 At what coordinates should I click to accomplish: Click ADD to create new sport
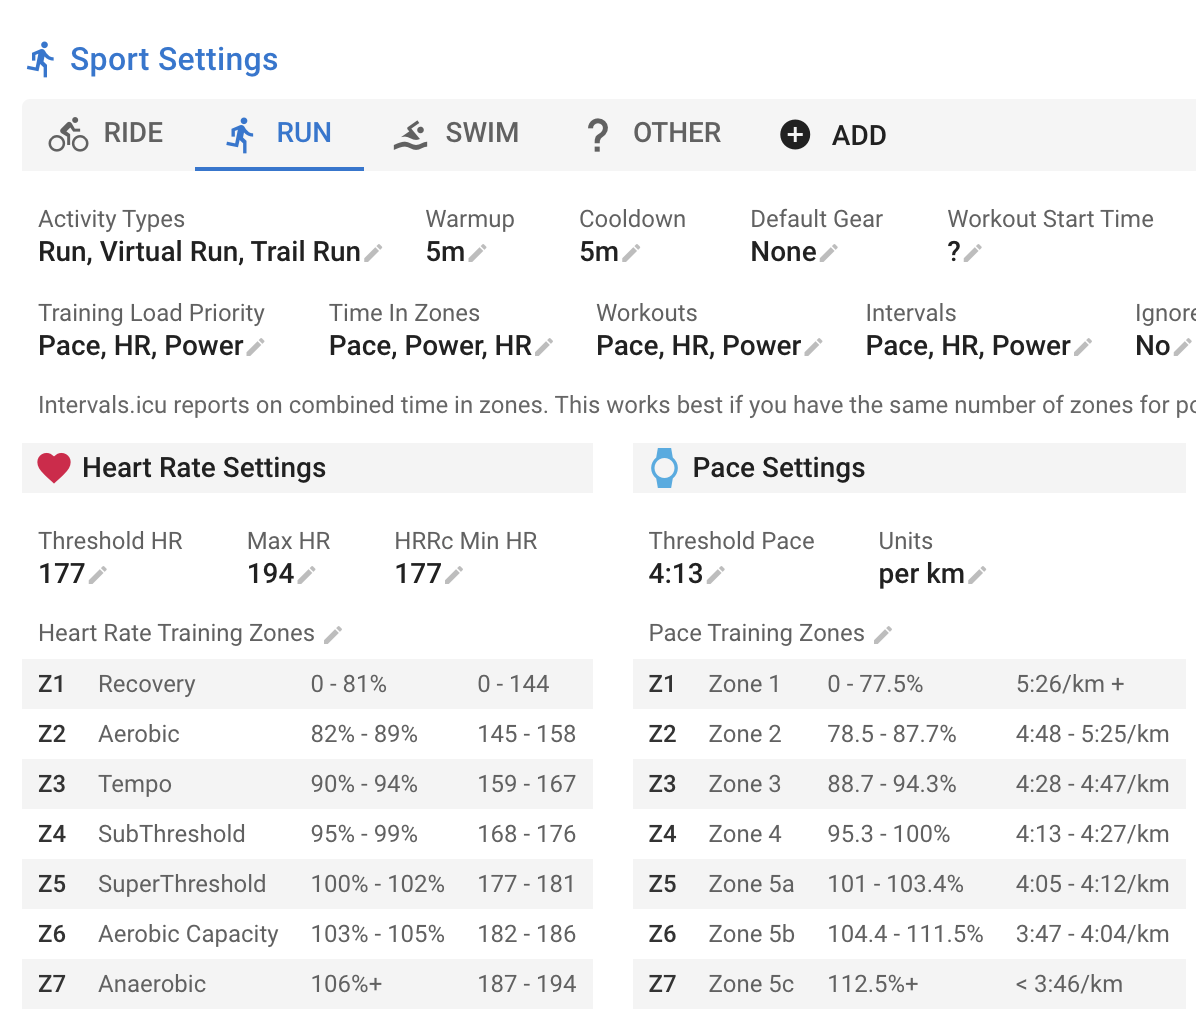pos(834,135)
